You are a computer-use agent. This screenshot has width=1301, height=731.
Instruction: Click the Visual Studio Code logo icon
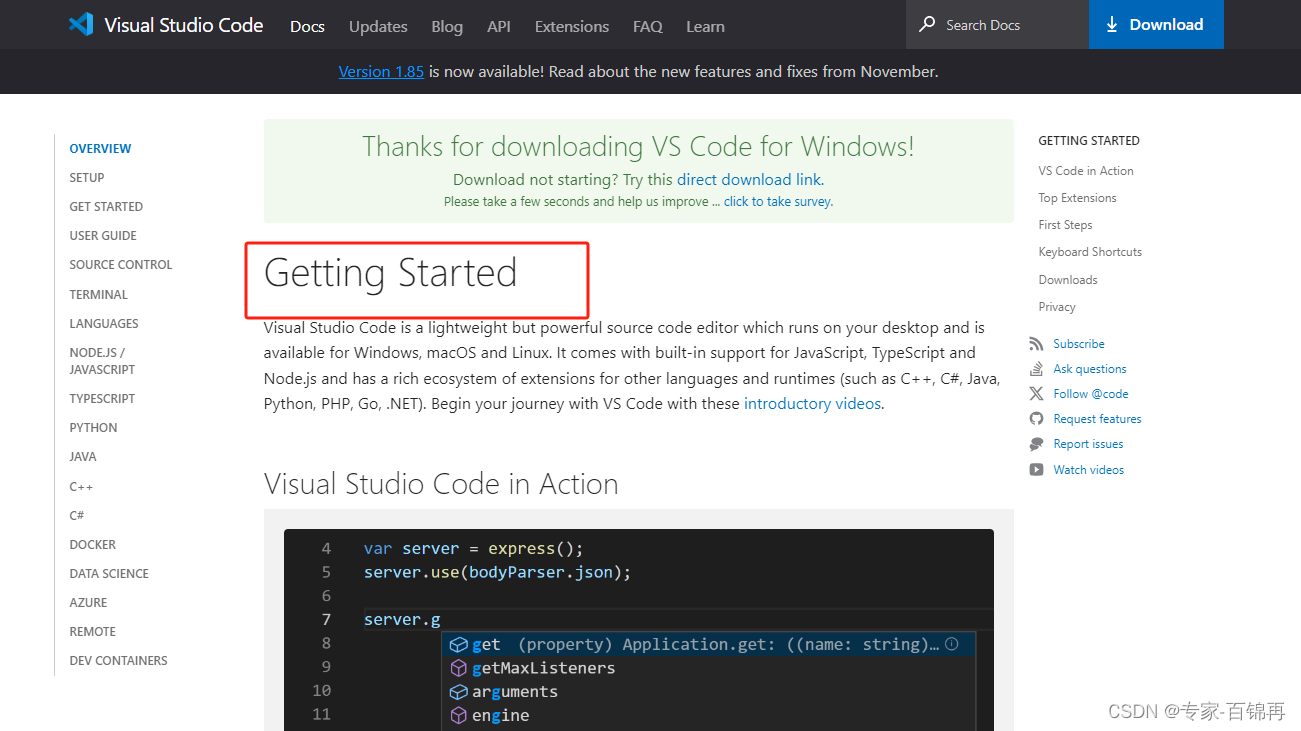point(81,24)
